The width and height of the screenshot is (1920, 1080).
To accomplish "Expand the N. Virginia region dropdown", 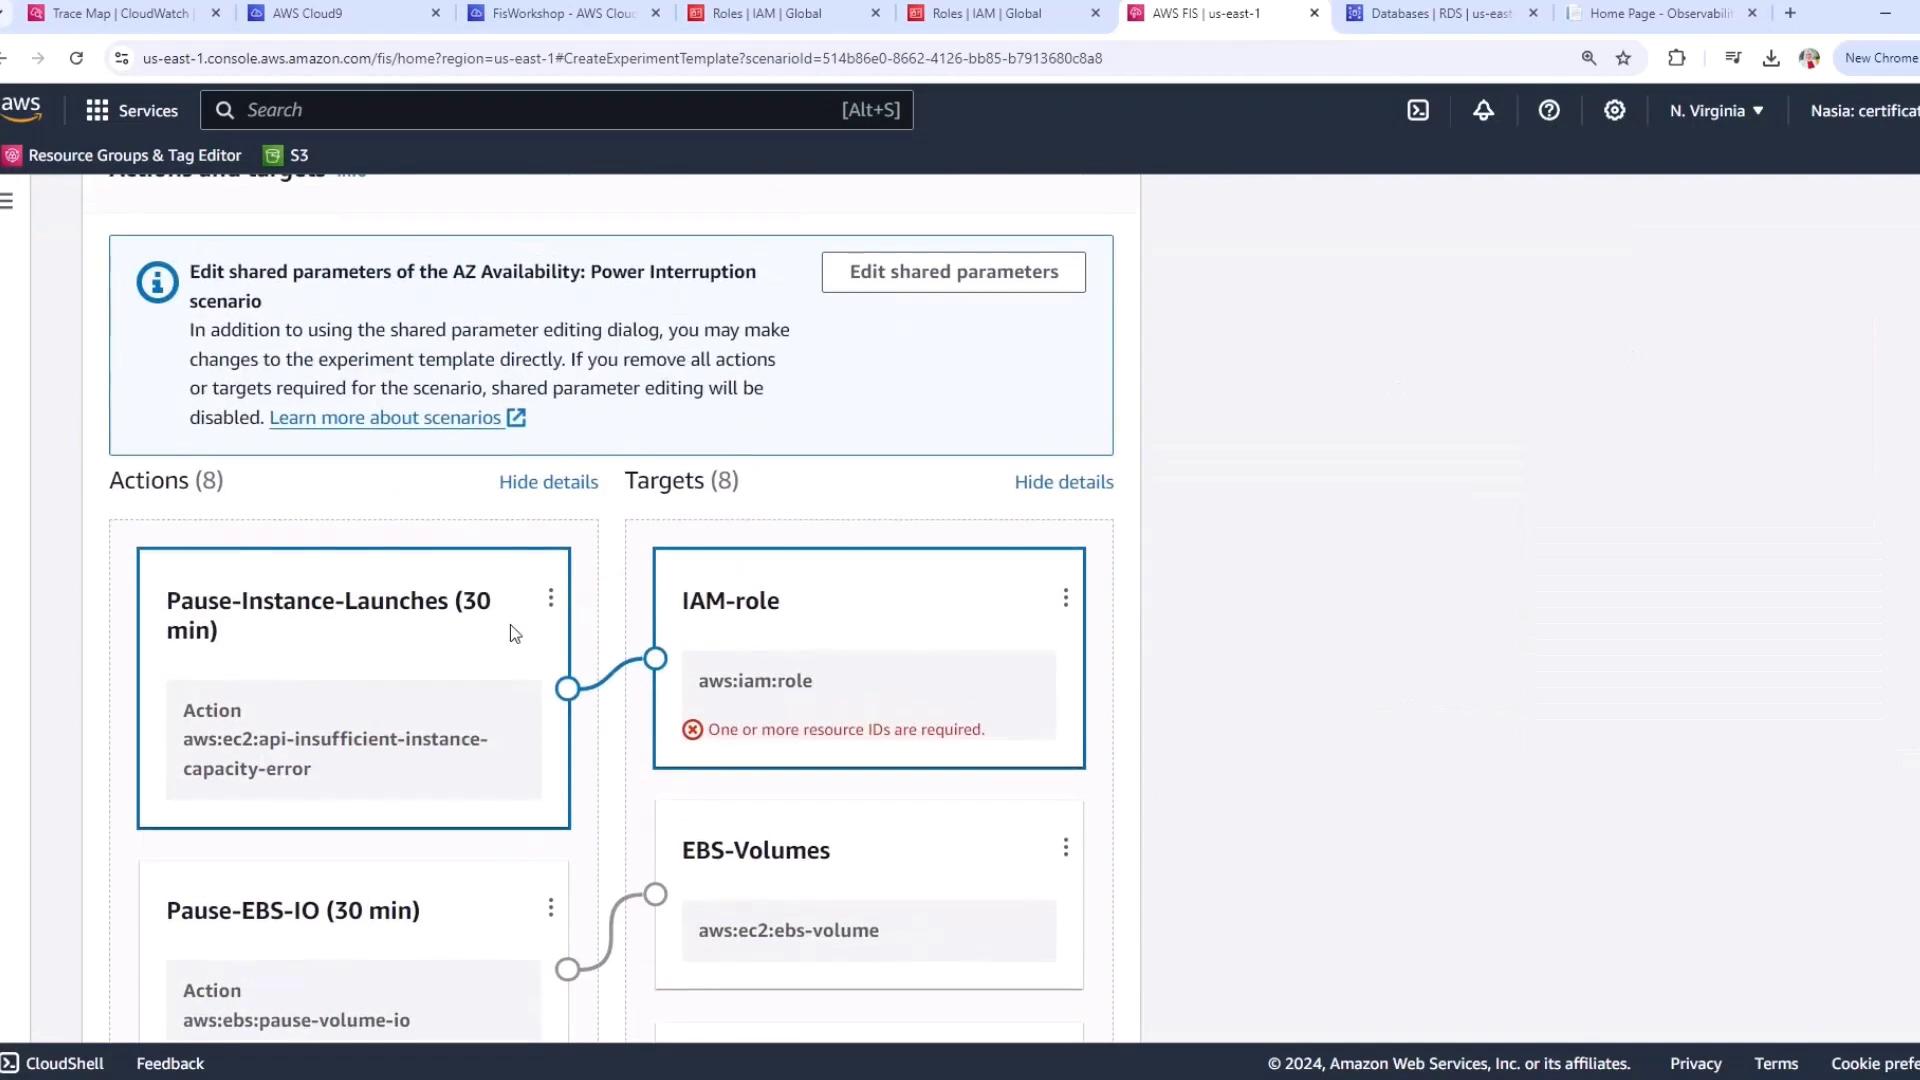I will tap(1716, 111).
